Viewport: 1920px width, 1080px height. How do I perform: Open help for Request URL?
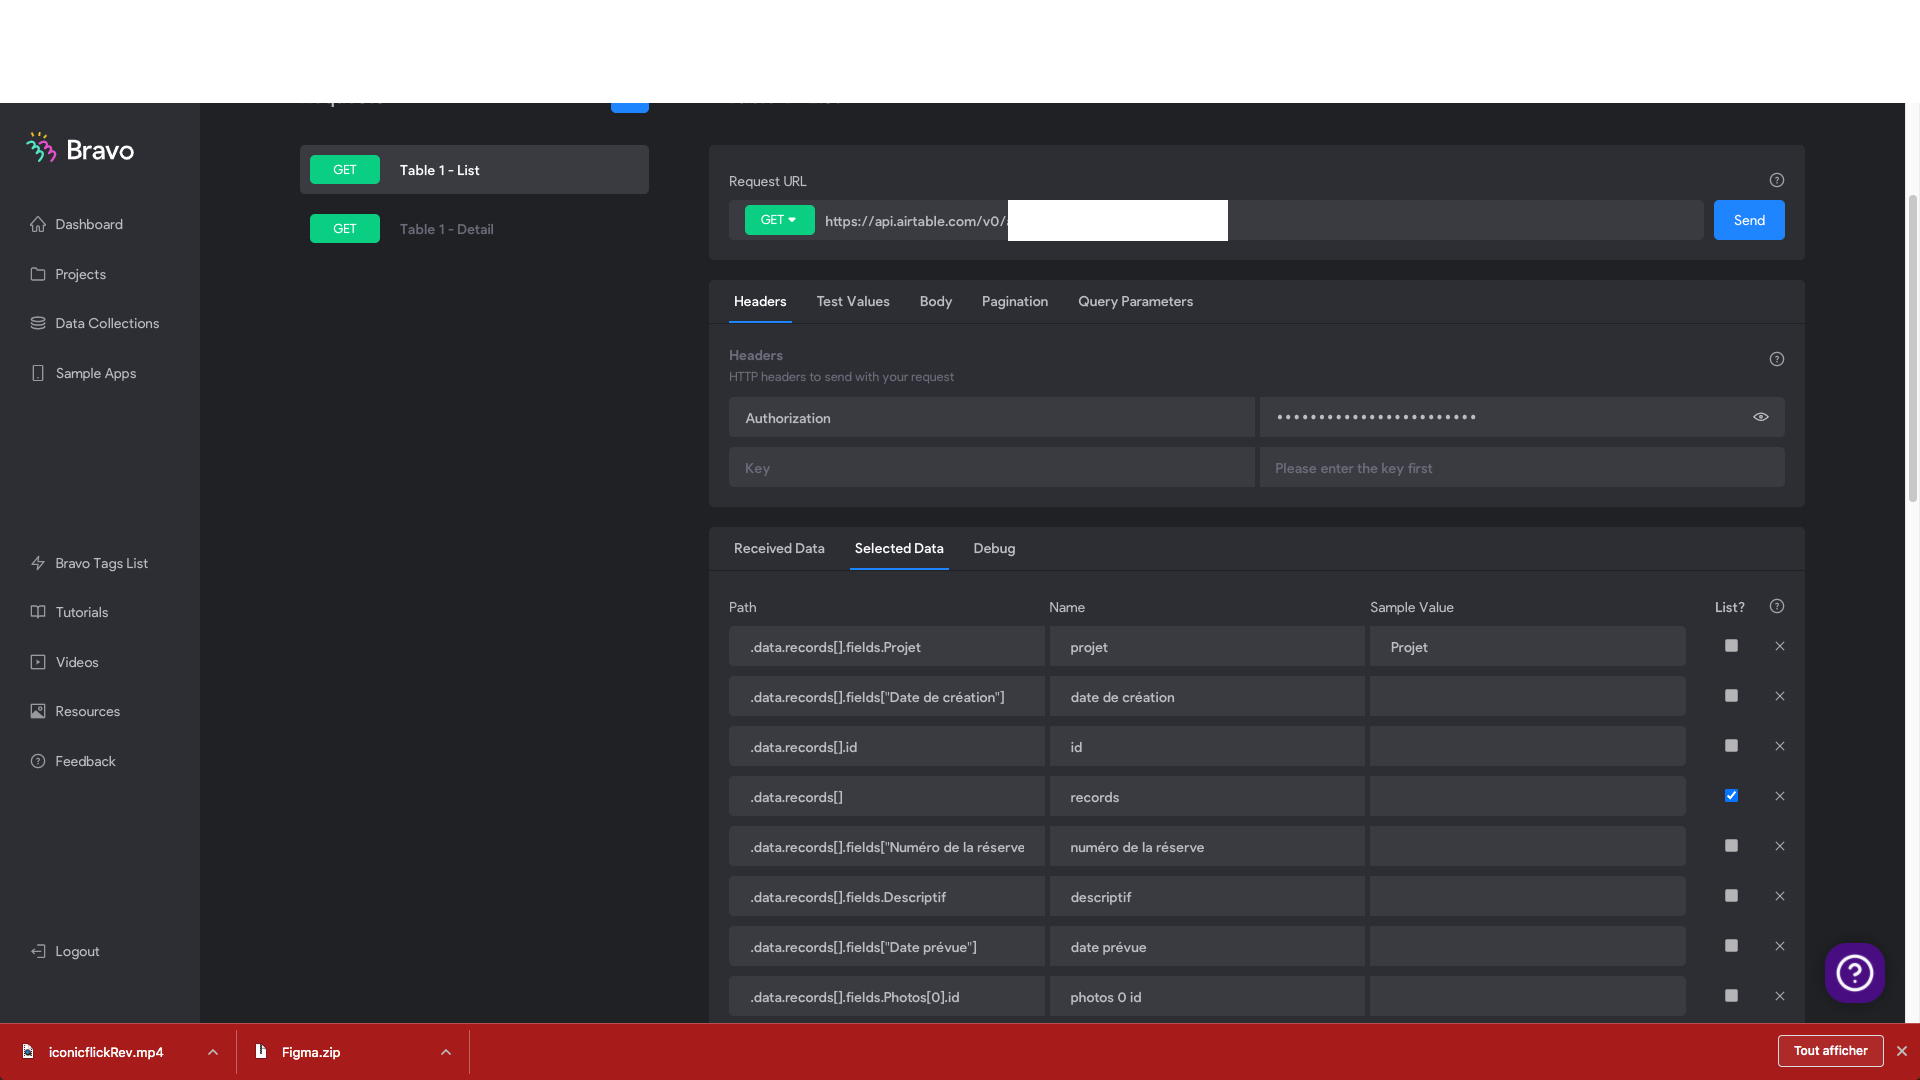[x=1776, y=180]
